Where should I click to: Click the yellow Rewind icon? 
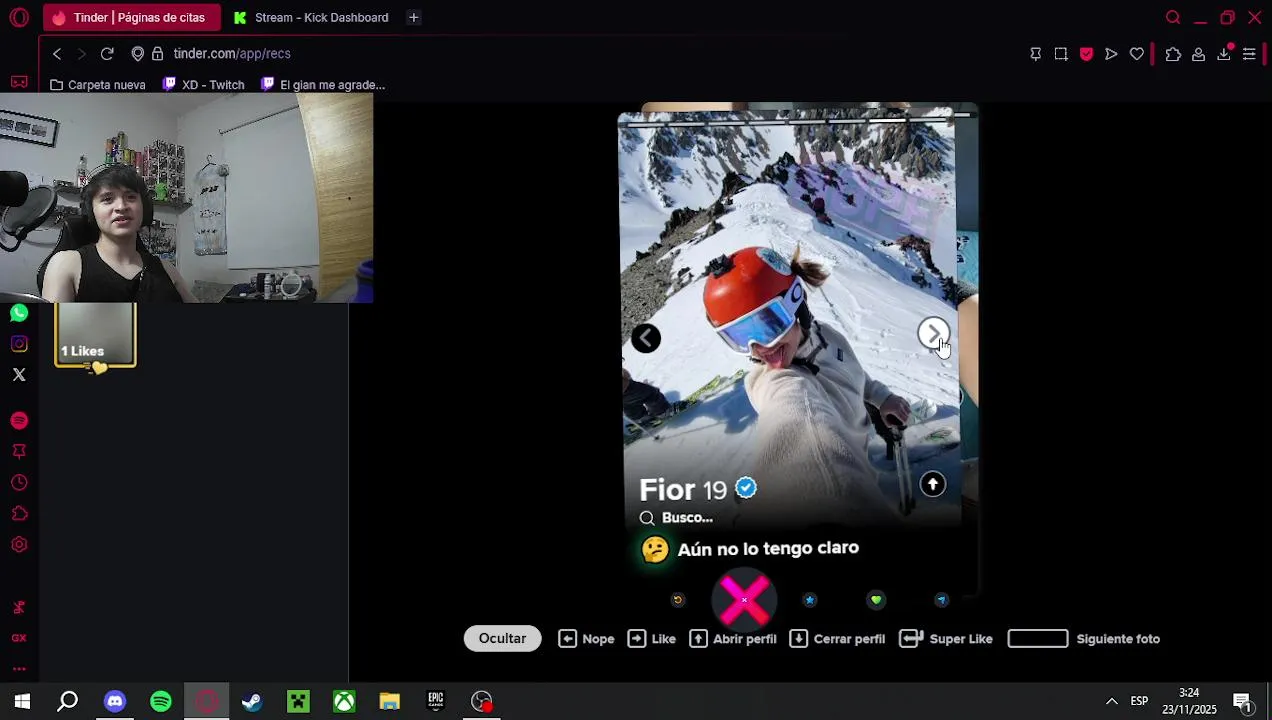click(x=678, y=600)
